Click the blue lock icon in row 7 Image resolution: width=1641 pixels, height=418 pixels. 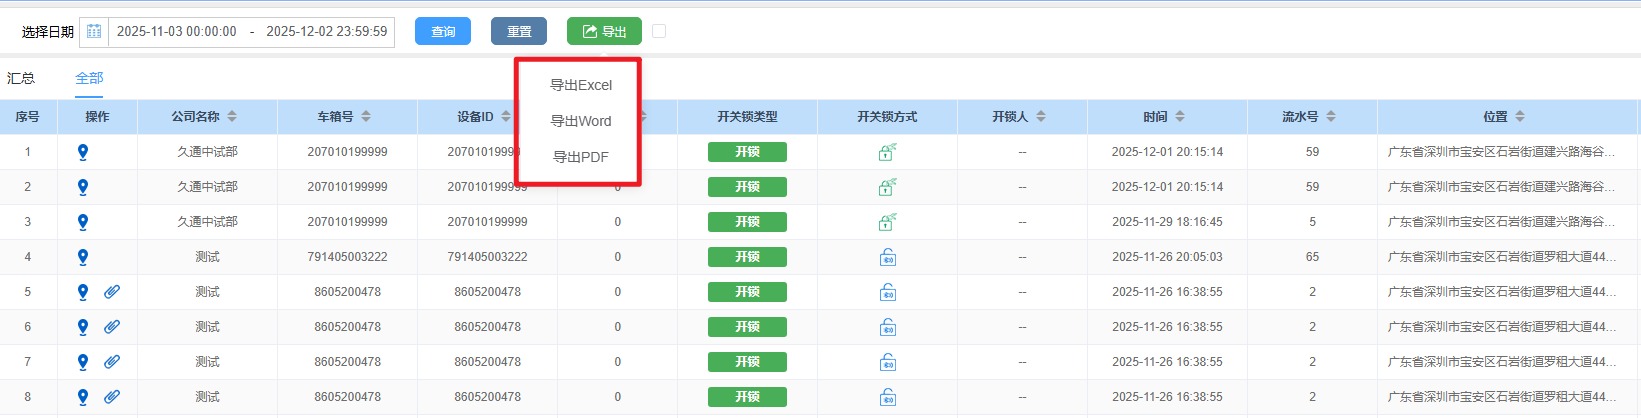[887, 362]
